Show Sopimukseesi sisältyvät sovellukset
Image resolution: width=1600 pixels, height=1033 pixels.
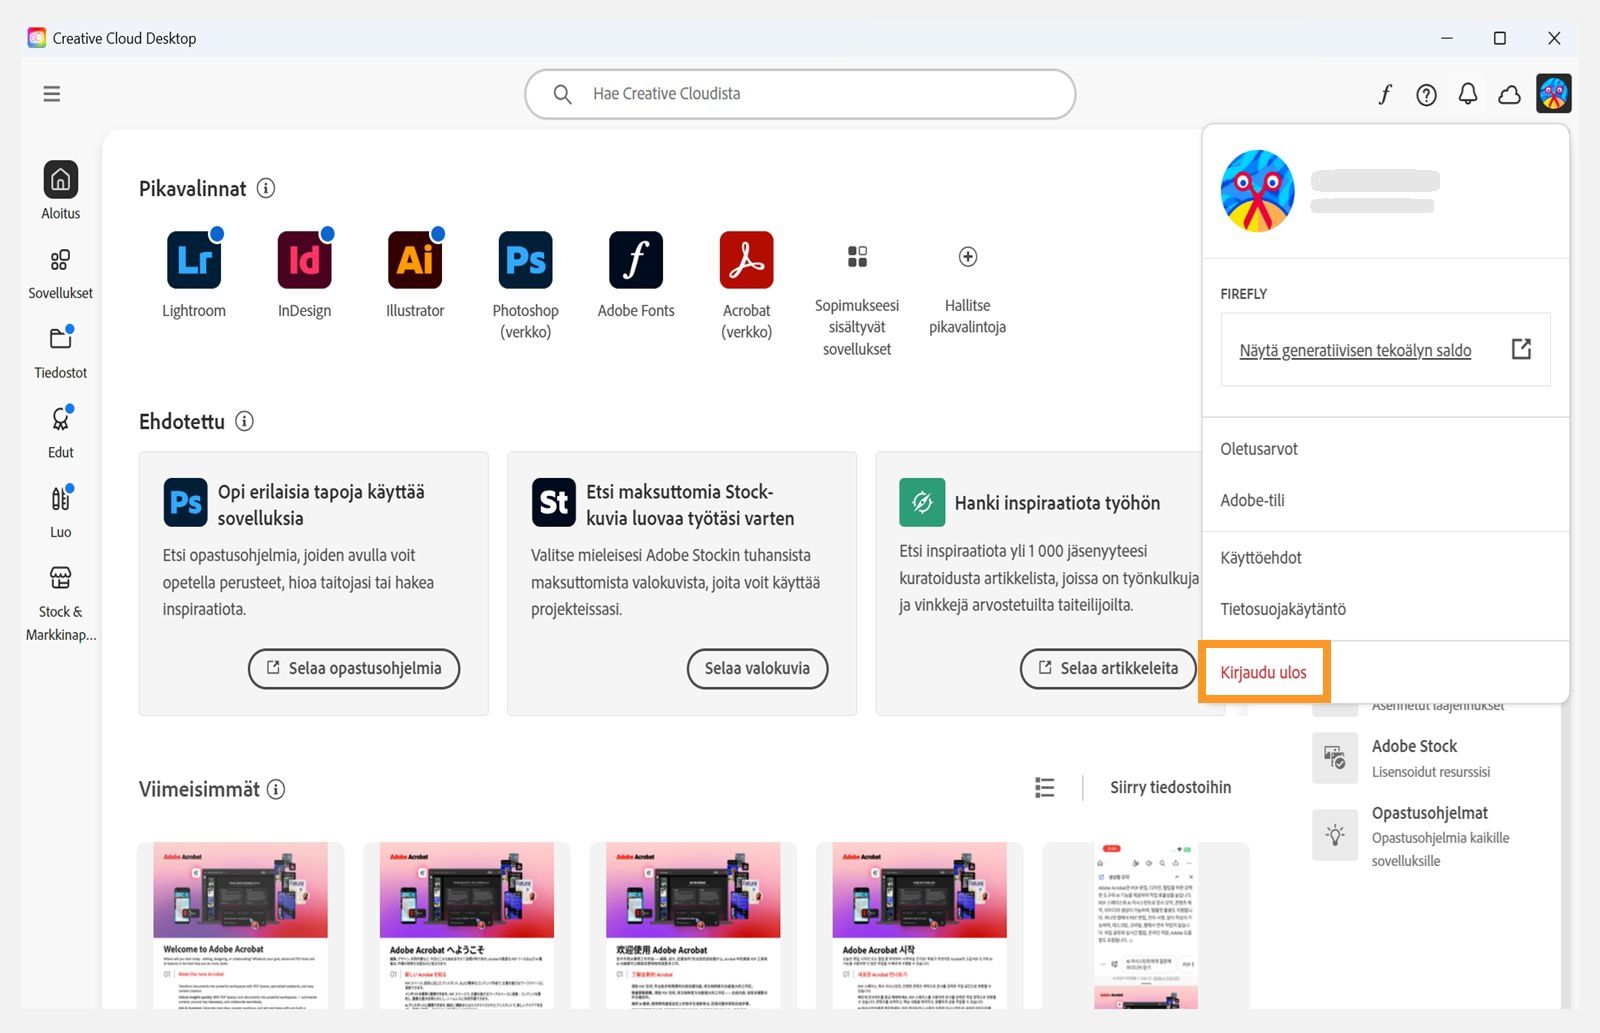(x=857, y=257)
